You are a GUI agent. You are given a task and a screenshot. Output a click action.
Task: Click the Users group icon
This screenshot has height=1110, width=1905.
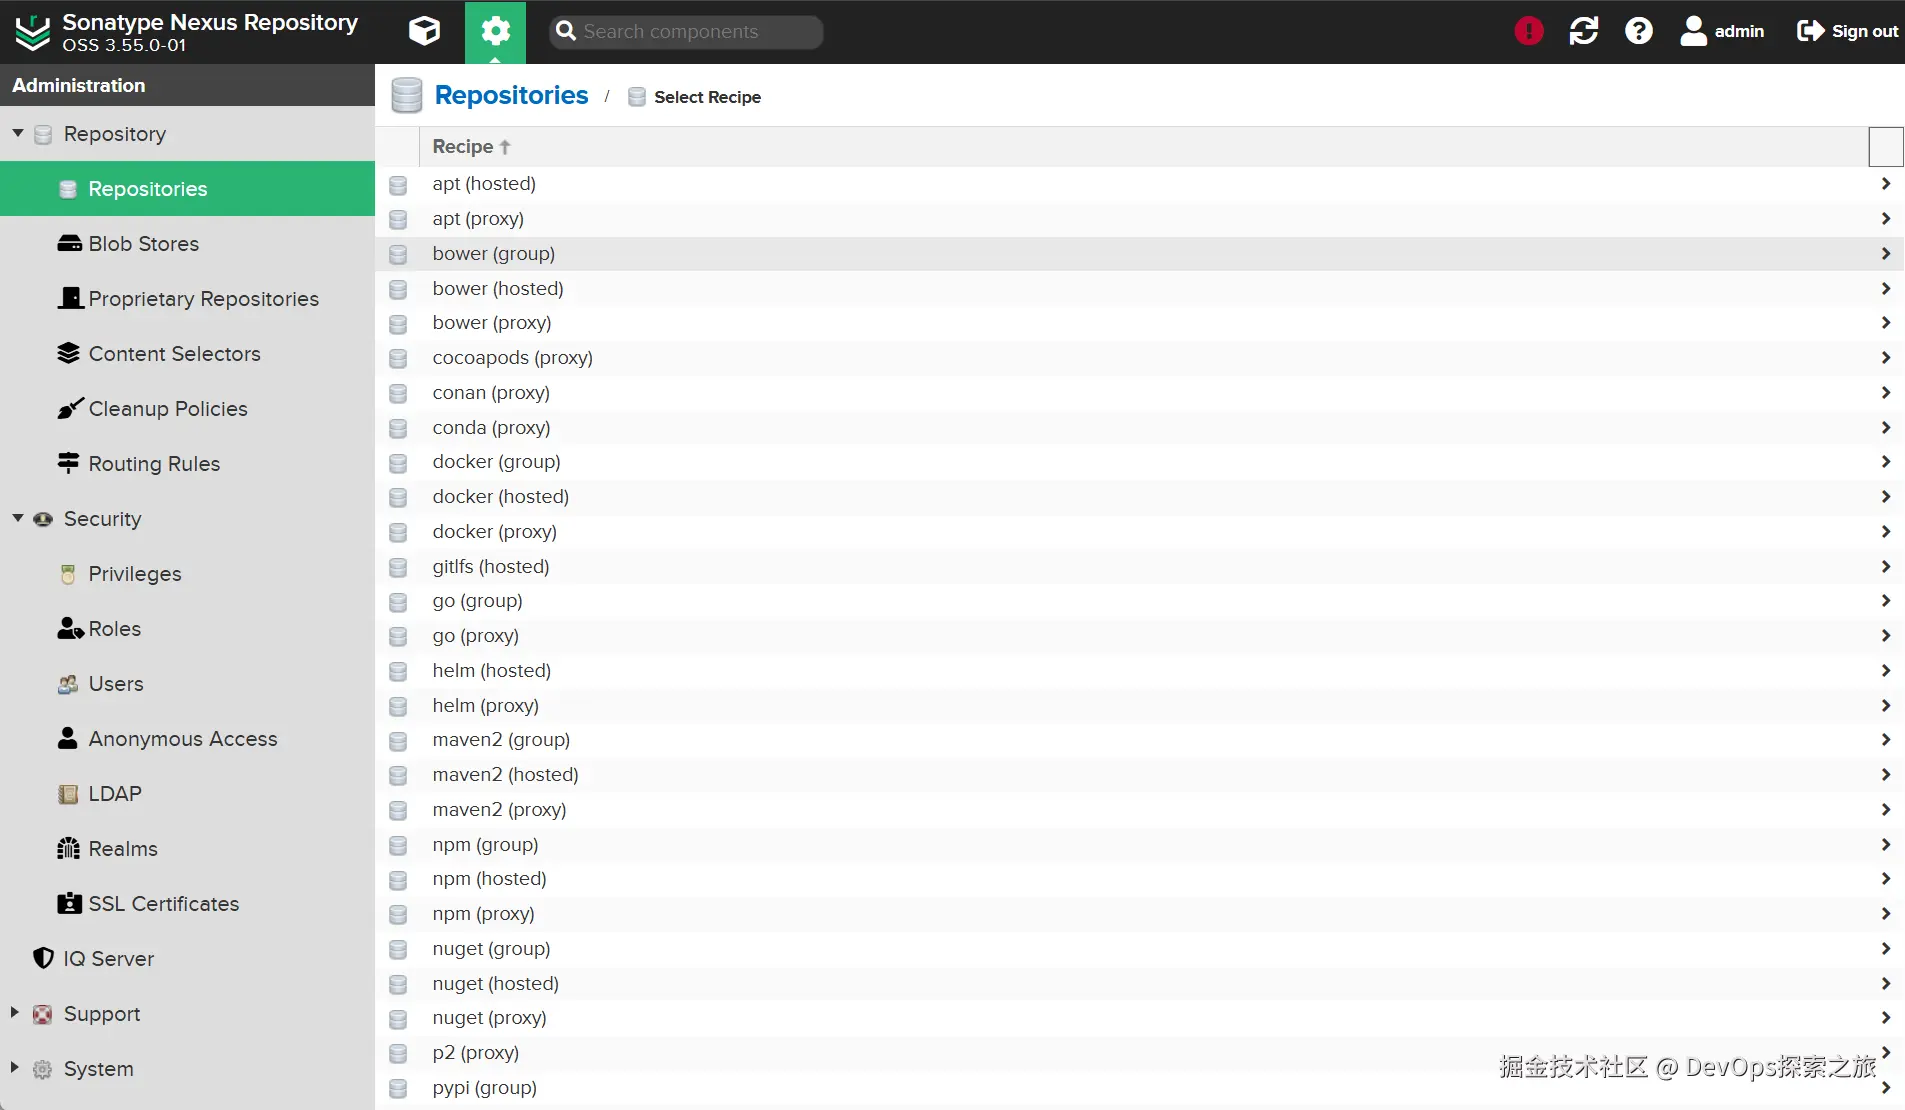tap(68, 684)
